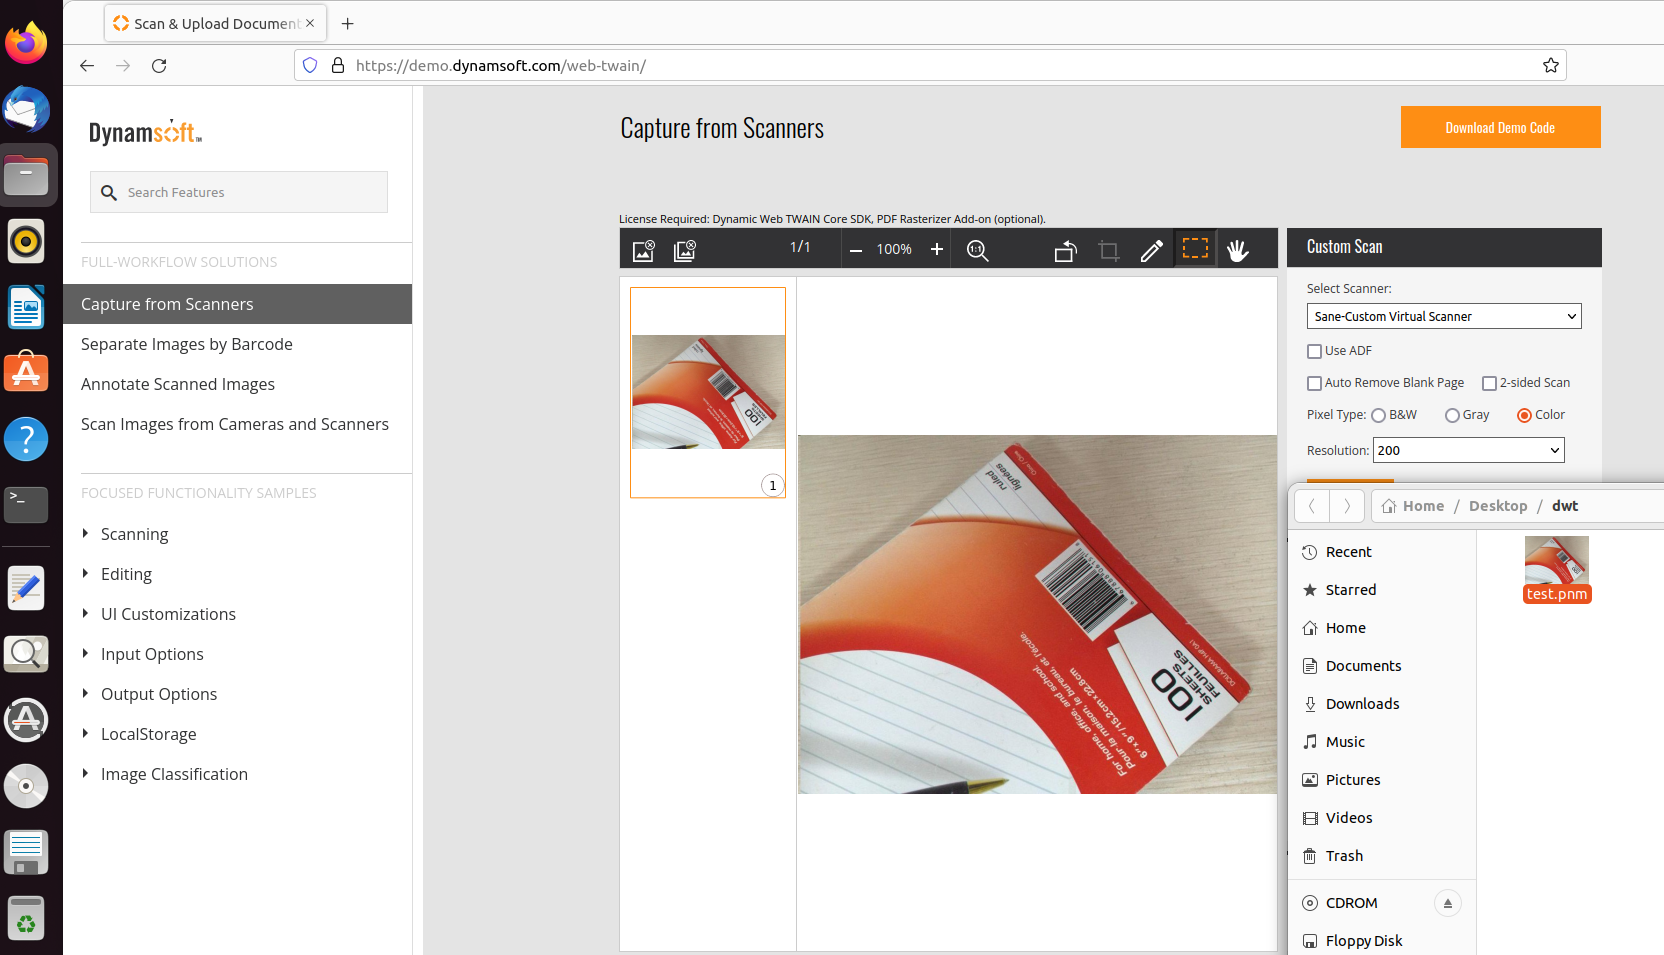The image size is (1664, 955).
Task: Click the remove all images icon
Action: coord(685,250)
